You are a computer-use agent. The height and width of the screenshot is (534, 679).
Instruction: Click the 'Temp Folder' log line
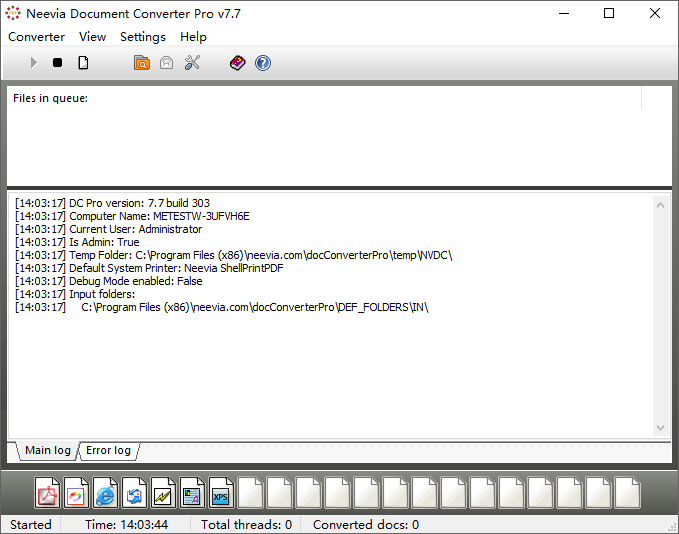(x=233, y=255)
